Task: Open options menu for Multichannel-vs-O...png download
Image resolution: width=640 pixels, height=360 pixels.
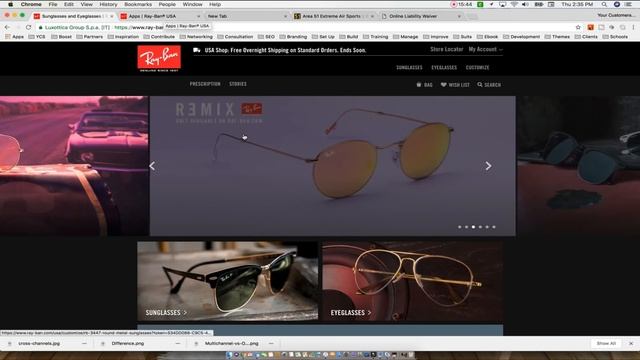Action: 271,343
